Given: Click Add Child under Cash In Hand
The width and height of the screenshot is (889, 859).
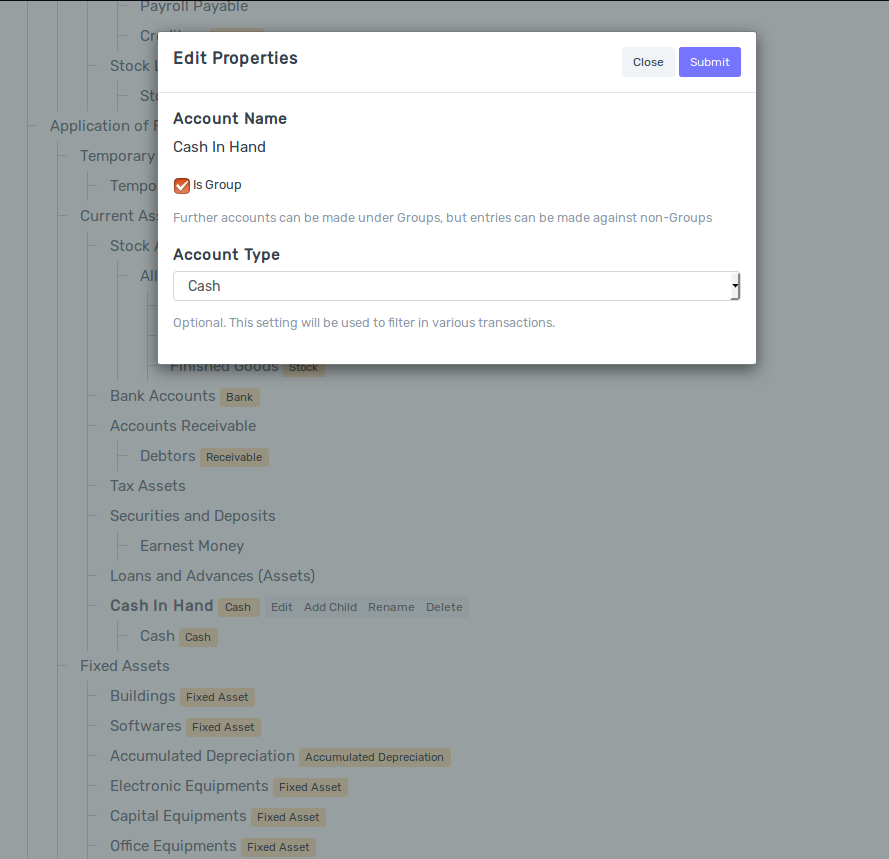Looking at the screenshot, I should tap(330, 607).
